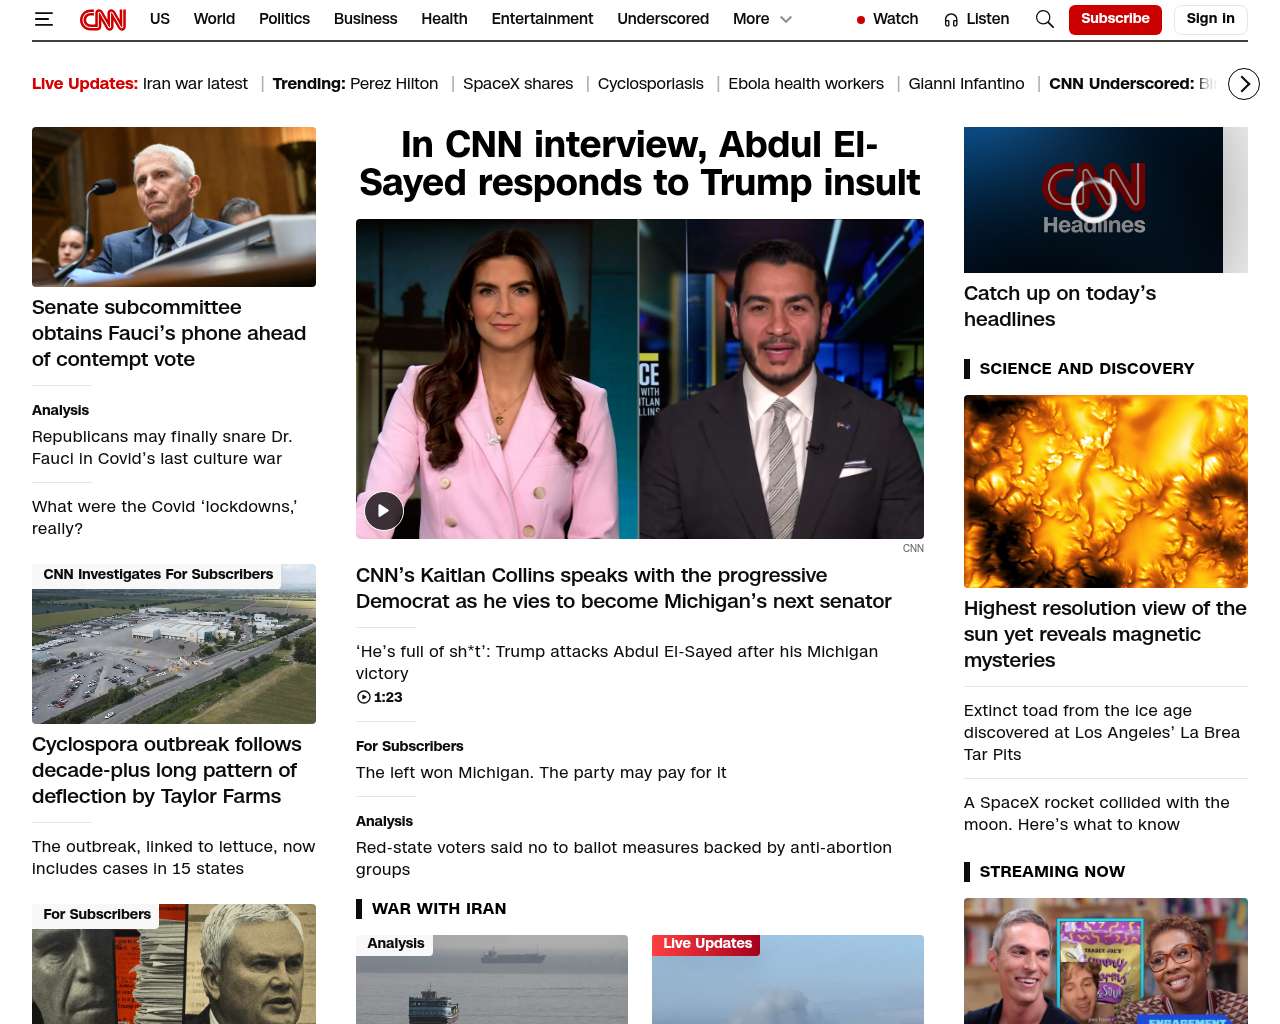The width and height of the screenshot is (1280, 1024).
Task: Open the World section
Action: (x=214, y=19)
